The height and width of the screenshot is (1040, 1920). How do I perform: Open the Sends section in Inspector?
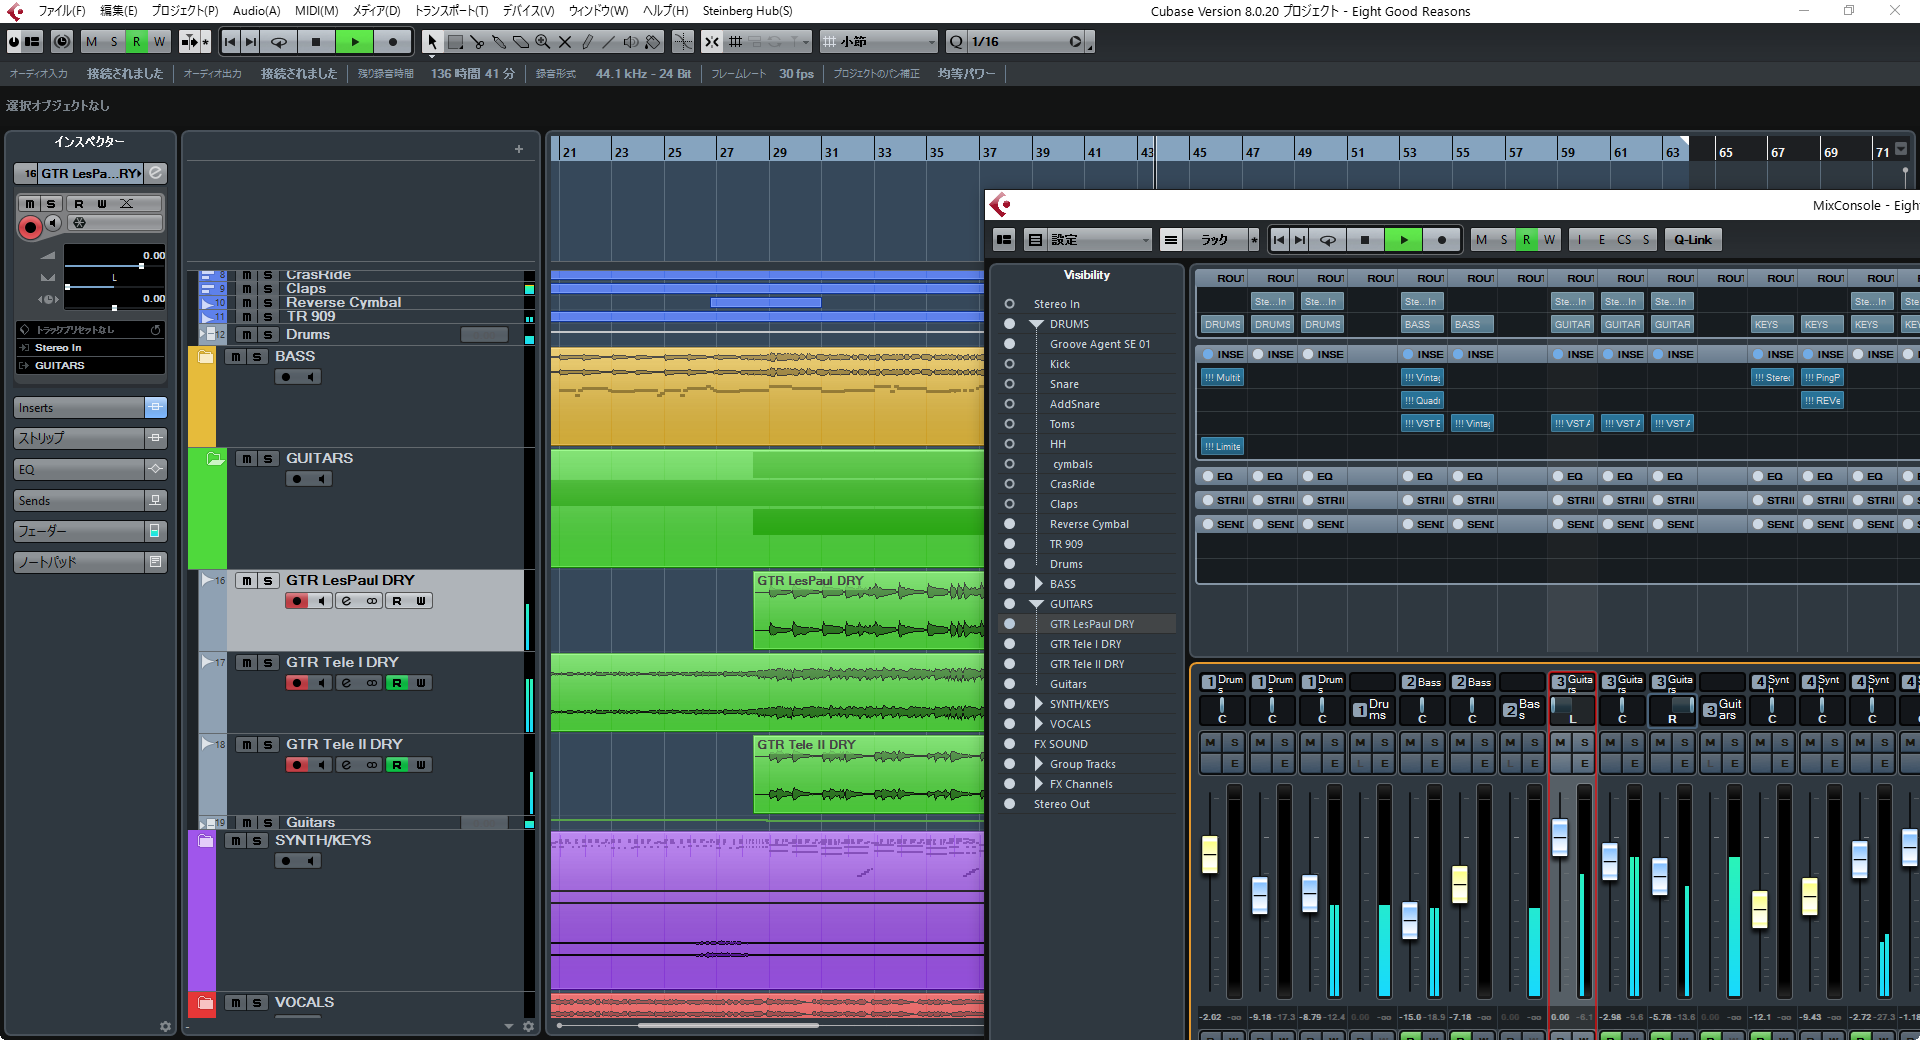click(78, 501)
